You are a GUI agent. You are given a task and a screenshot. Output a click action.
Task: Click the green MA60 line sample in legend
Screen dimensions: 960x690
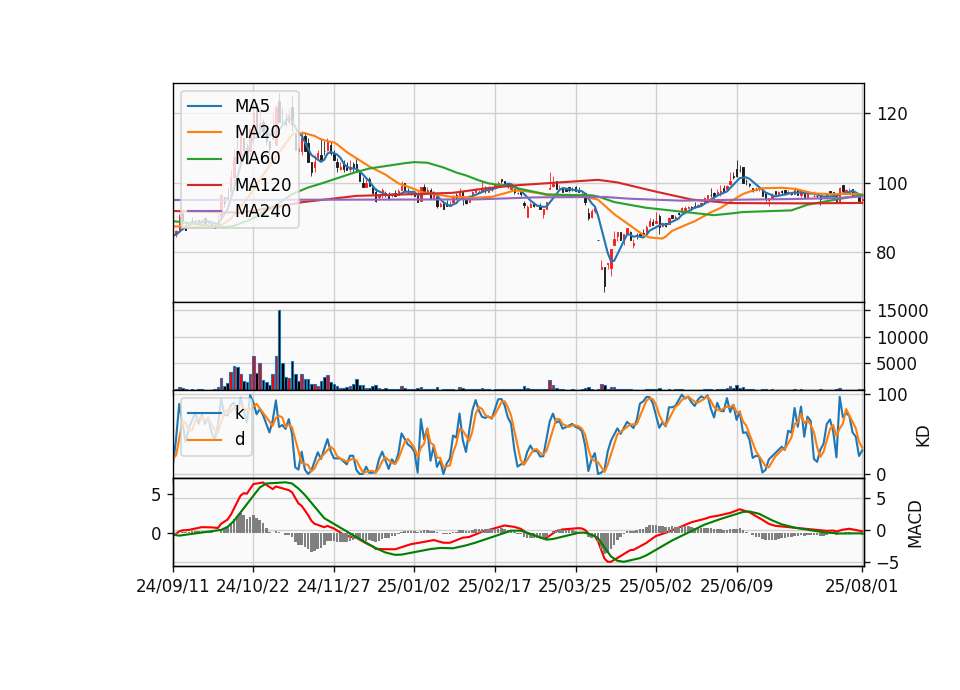tap(204, 159)
